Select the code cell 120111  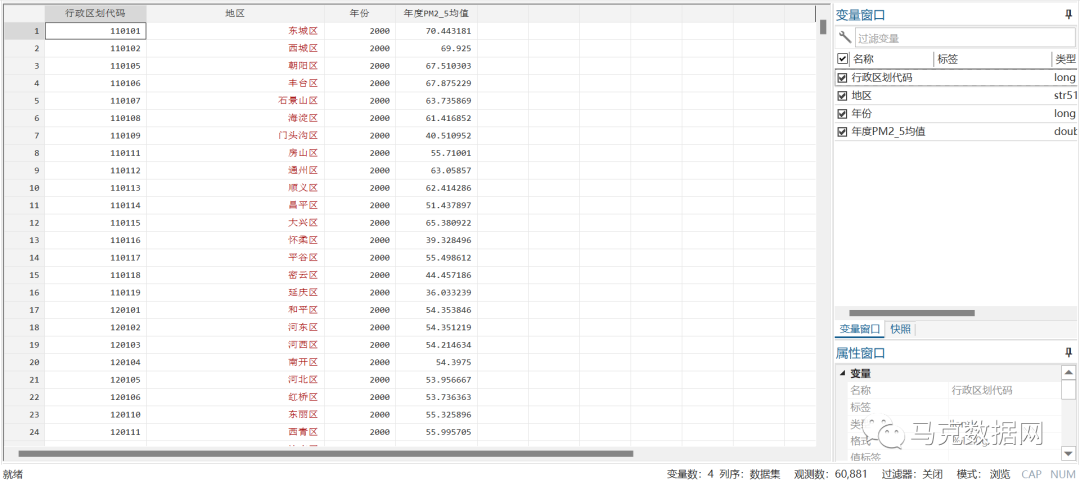click(x=96, y=432)
